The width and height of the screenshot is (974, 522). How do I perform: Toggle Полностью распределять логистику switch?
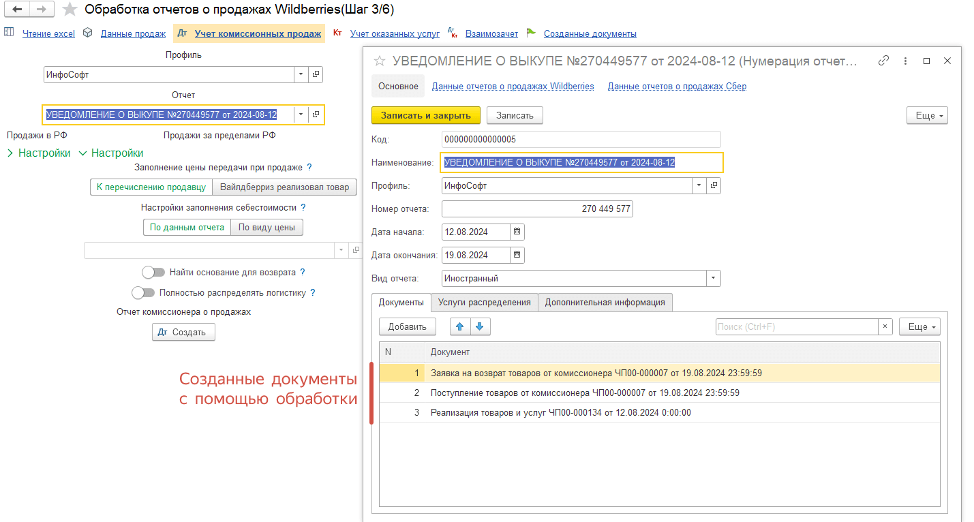pyautogui.click(x=143, y=293)
